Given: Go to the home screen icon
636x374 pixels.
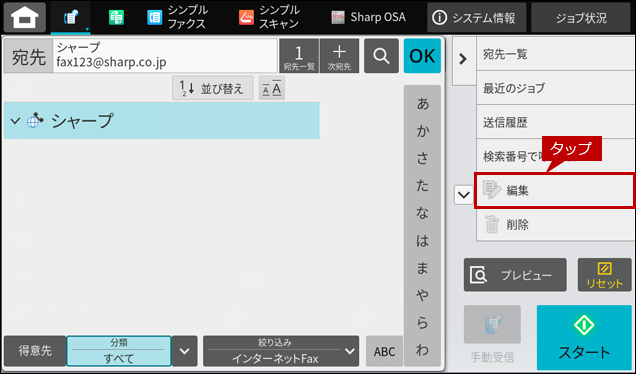Looking at the screenshot, I should click(x=25, y=17).
